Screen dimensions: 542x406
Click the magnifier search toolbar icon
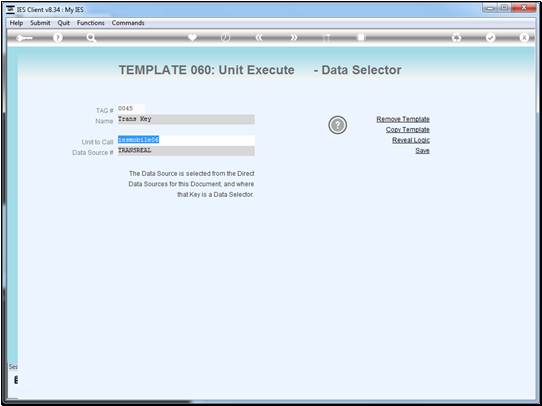point(91,38)
